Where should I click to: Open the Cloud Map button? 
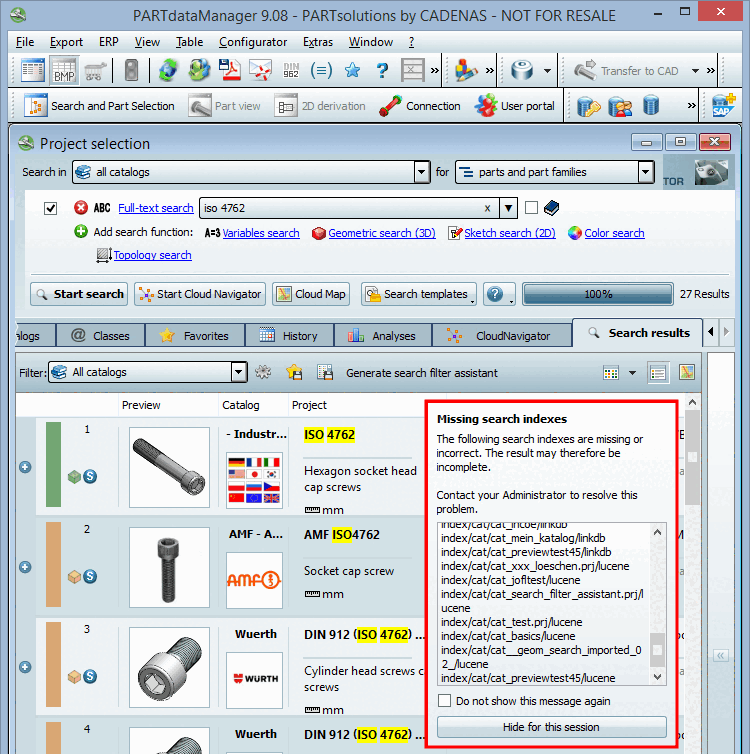(311, 294)
